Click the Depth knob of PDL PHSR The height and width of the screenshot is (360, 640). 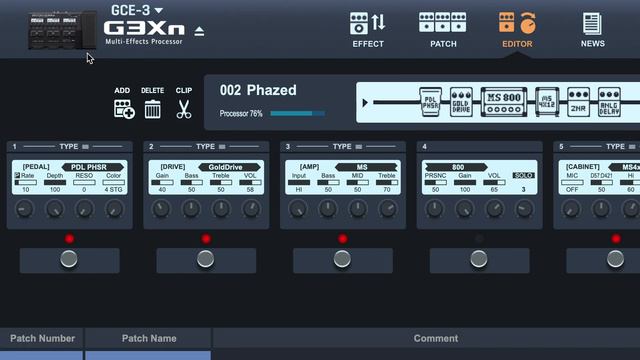coord(54,209)
